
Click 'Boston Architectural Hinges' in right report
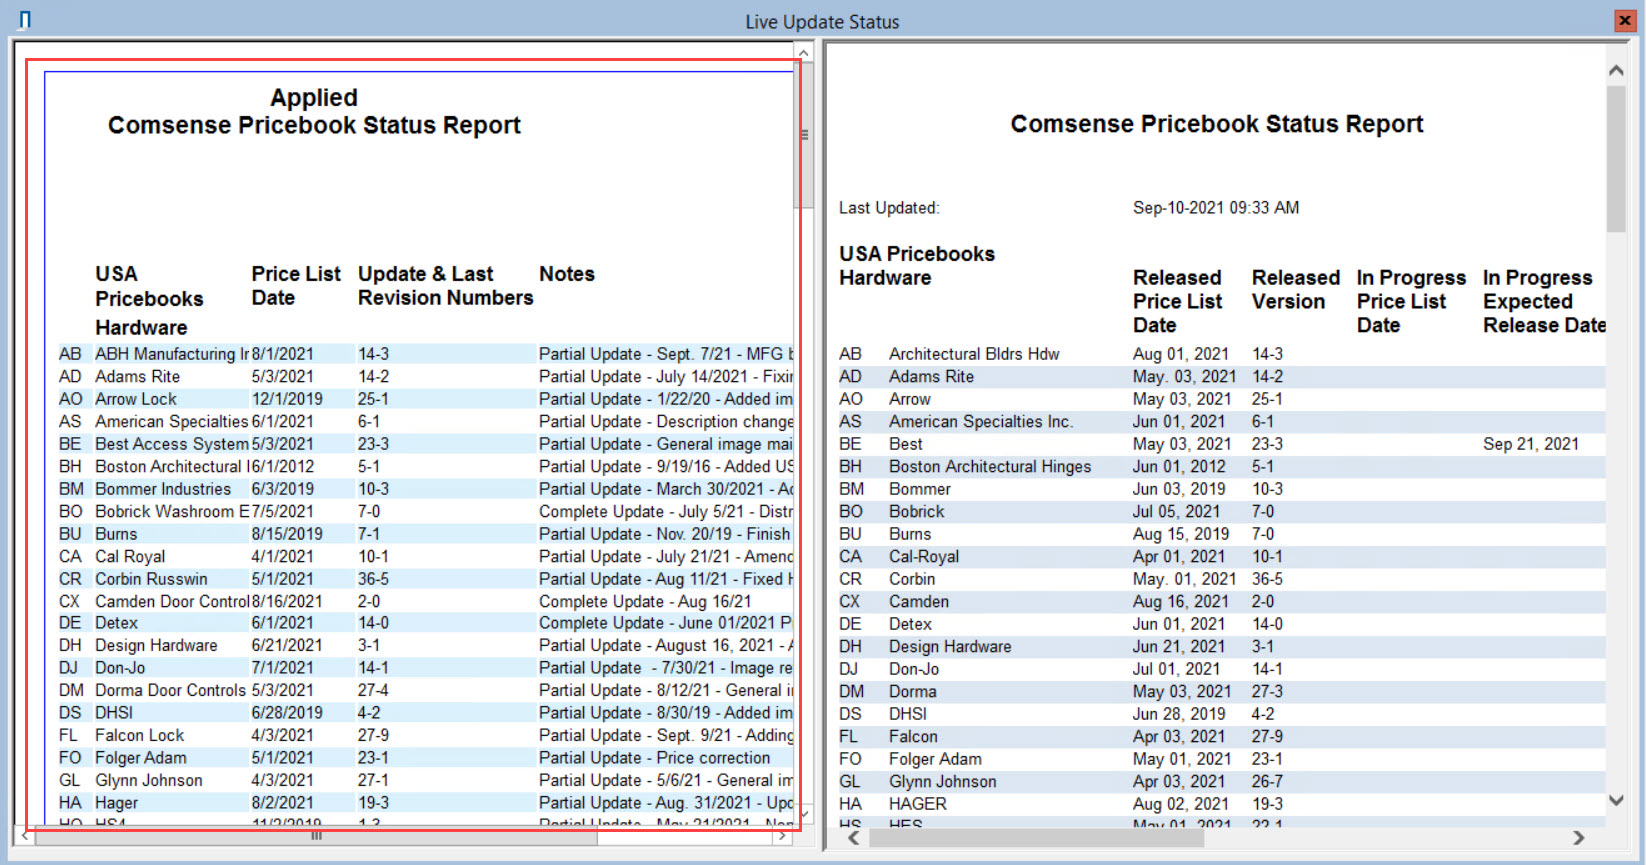coord(990,467)
